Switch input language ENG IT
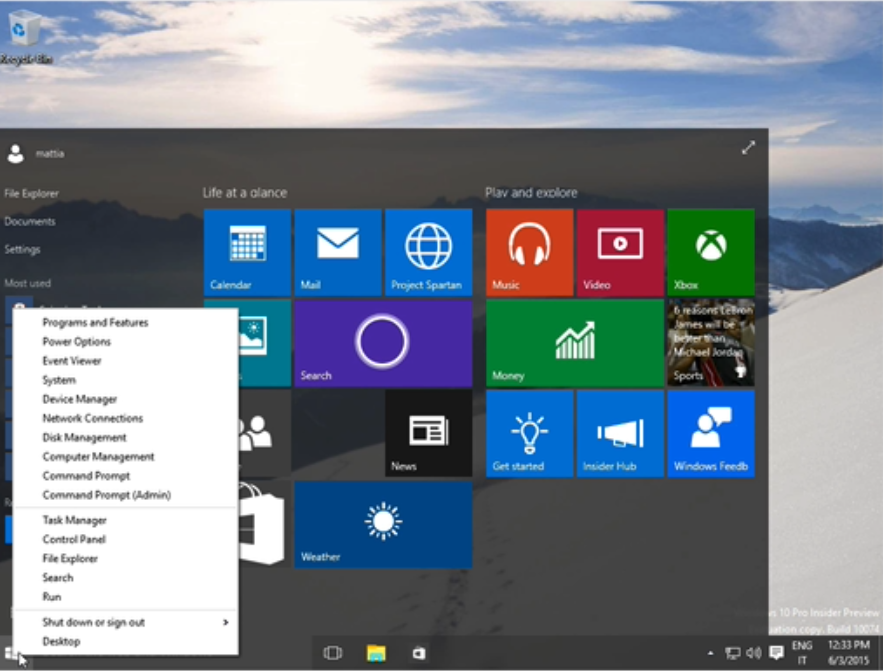The height and width of the screenshot is (671, 883). tap(802, 653)
